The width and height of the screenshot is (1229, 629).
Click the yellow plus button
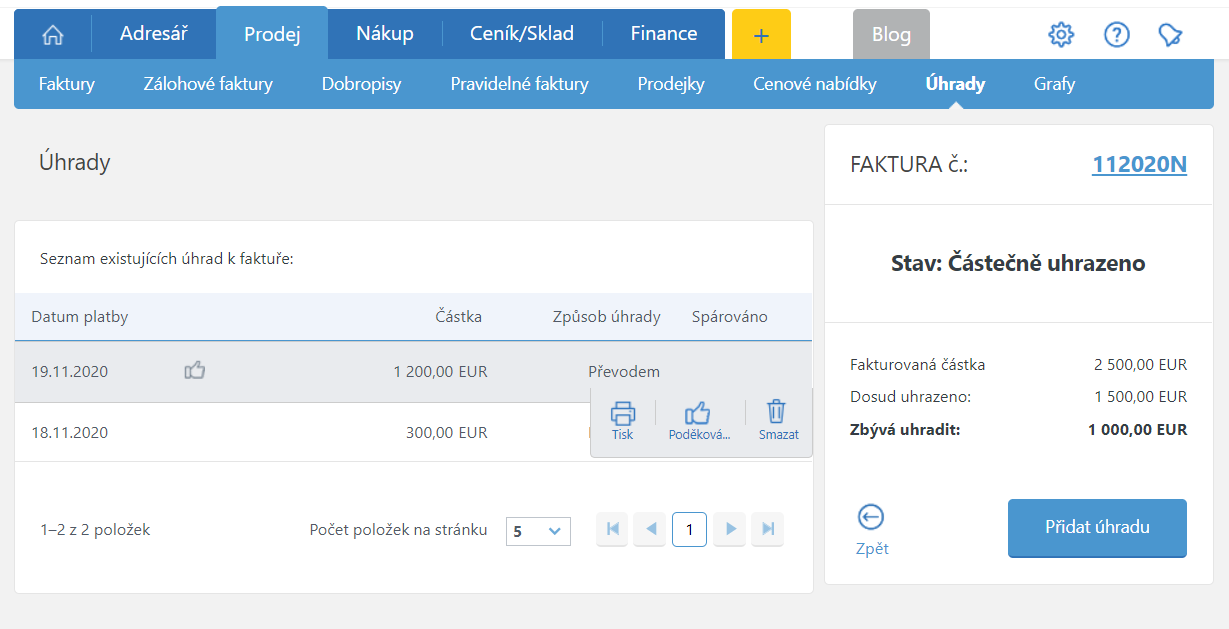tap(761, 35)
